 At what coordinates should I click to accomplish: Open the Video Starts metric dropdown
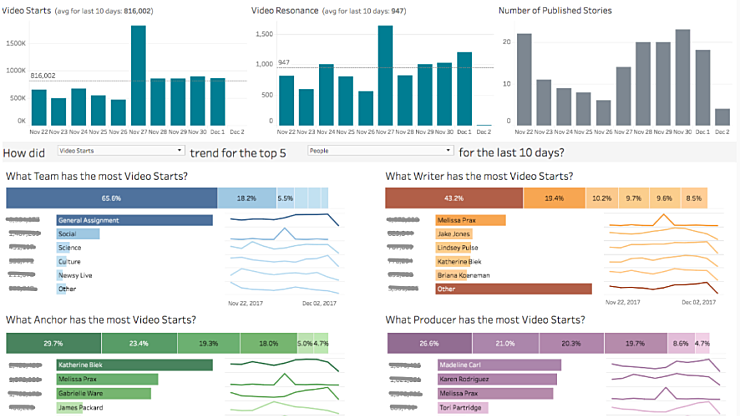coord(121,151)
